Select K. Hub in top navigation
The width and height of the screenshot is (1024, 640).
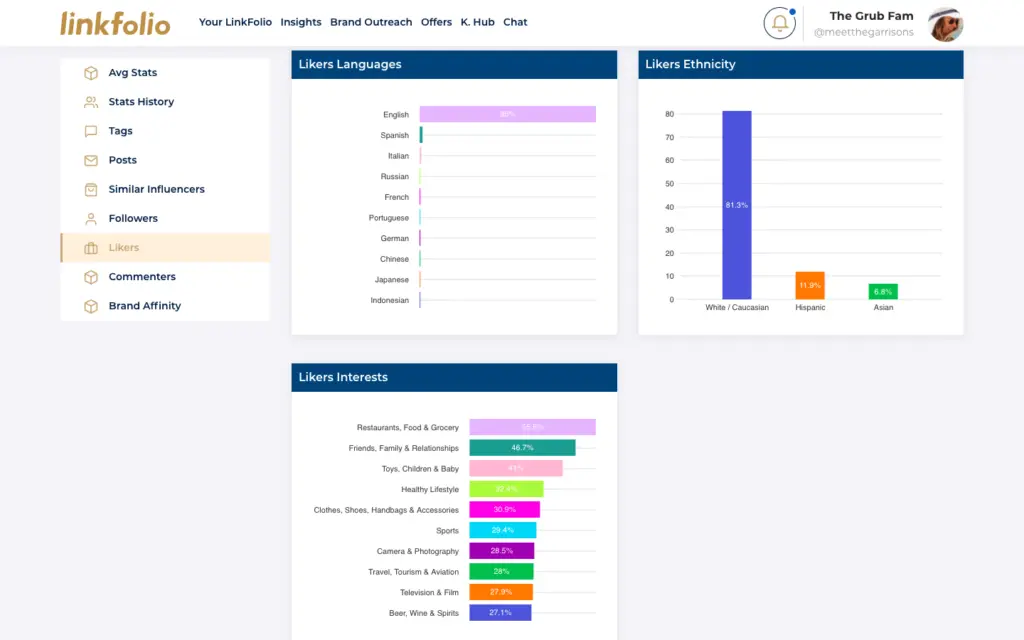(477, 22)
